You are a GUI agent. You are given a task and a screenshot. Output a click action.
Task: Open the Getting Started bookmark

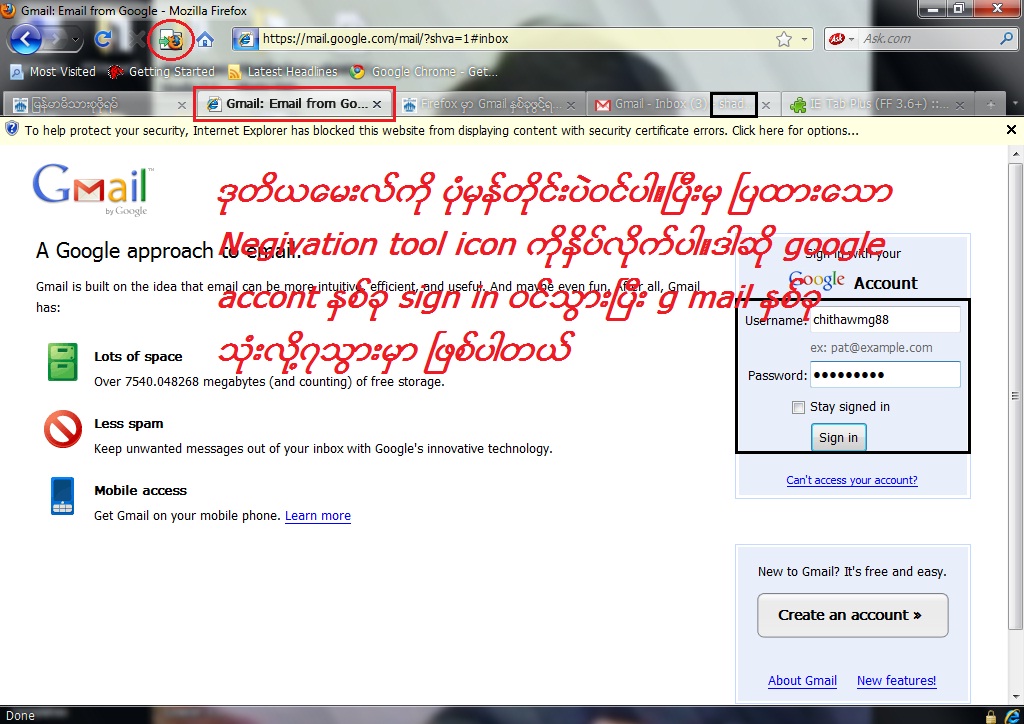click(161, 72)
